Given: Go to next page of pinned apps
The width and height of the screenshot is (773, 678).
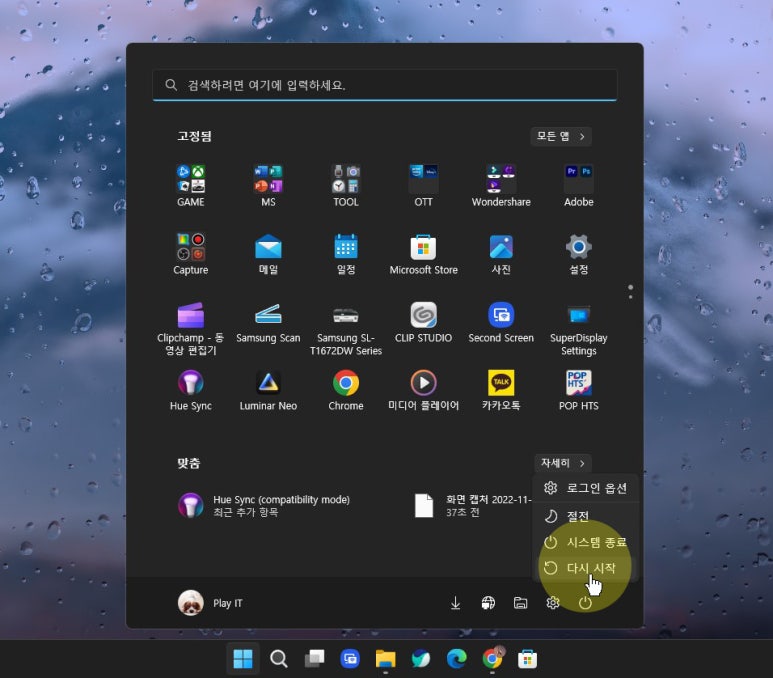Looking at the screenshot, I should click(x=631, y=297).
